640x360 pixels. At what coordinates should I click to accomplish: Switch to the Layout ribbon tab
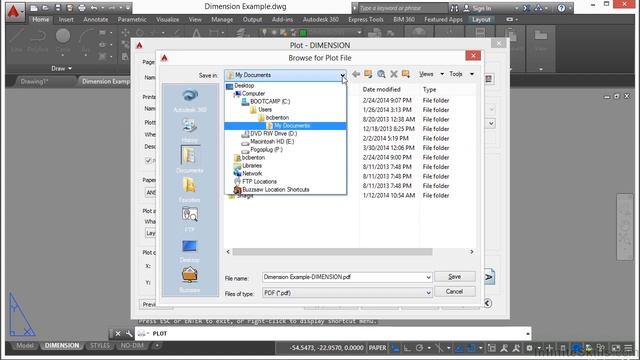[481, 19]
